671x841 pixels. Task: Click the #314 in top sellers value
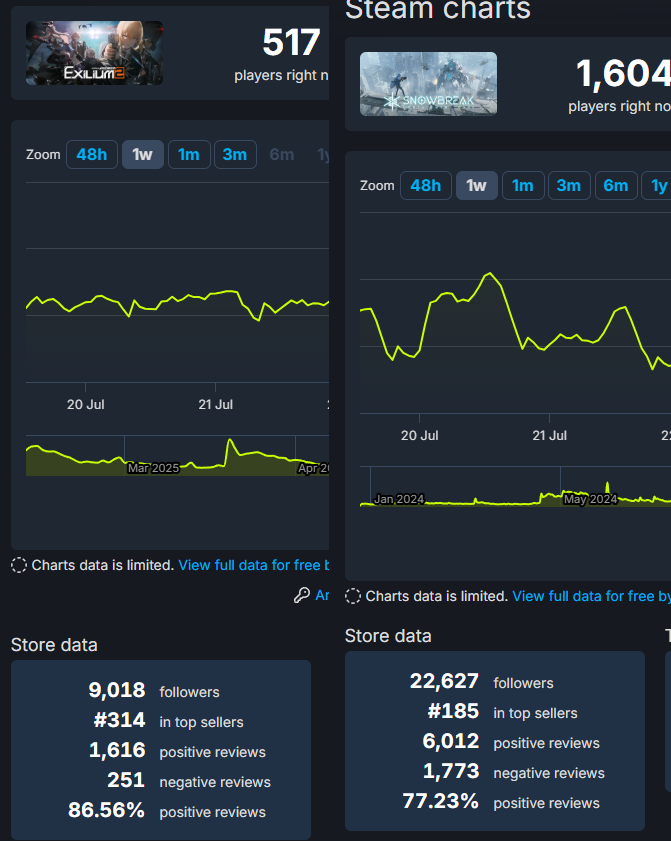coord(119,720)
